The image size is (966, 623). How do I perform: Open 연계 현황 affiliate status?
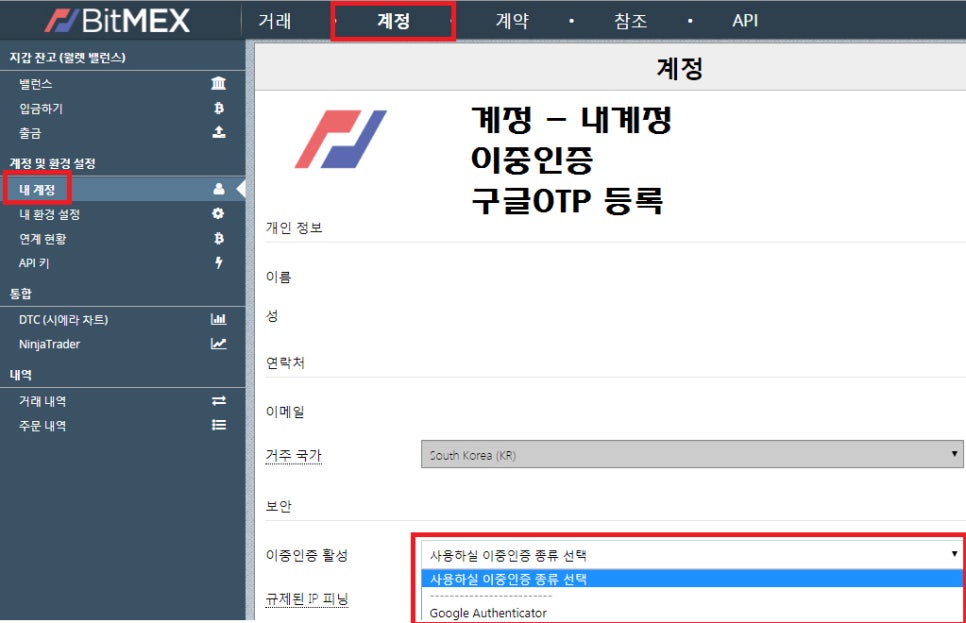[x=43, y=239]
